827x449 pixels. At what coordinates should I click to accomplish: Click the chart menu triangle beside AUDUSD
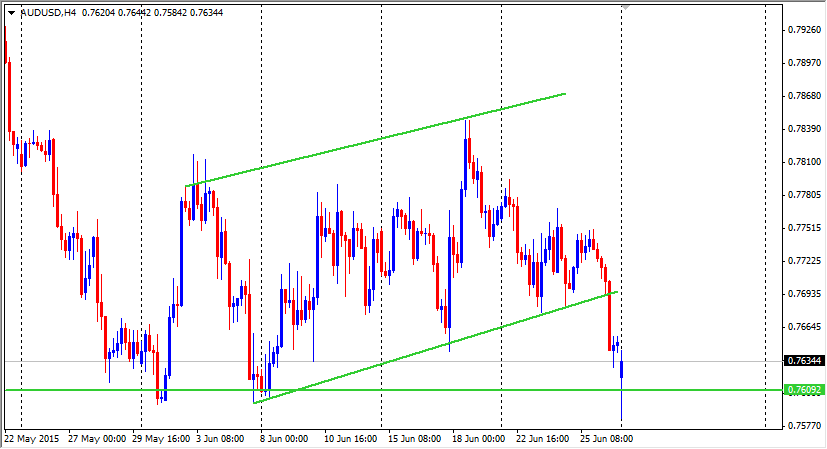12,13
